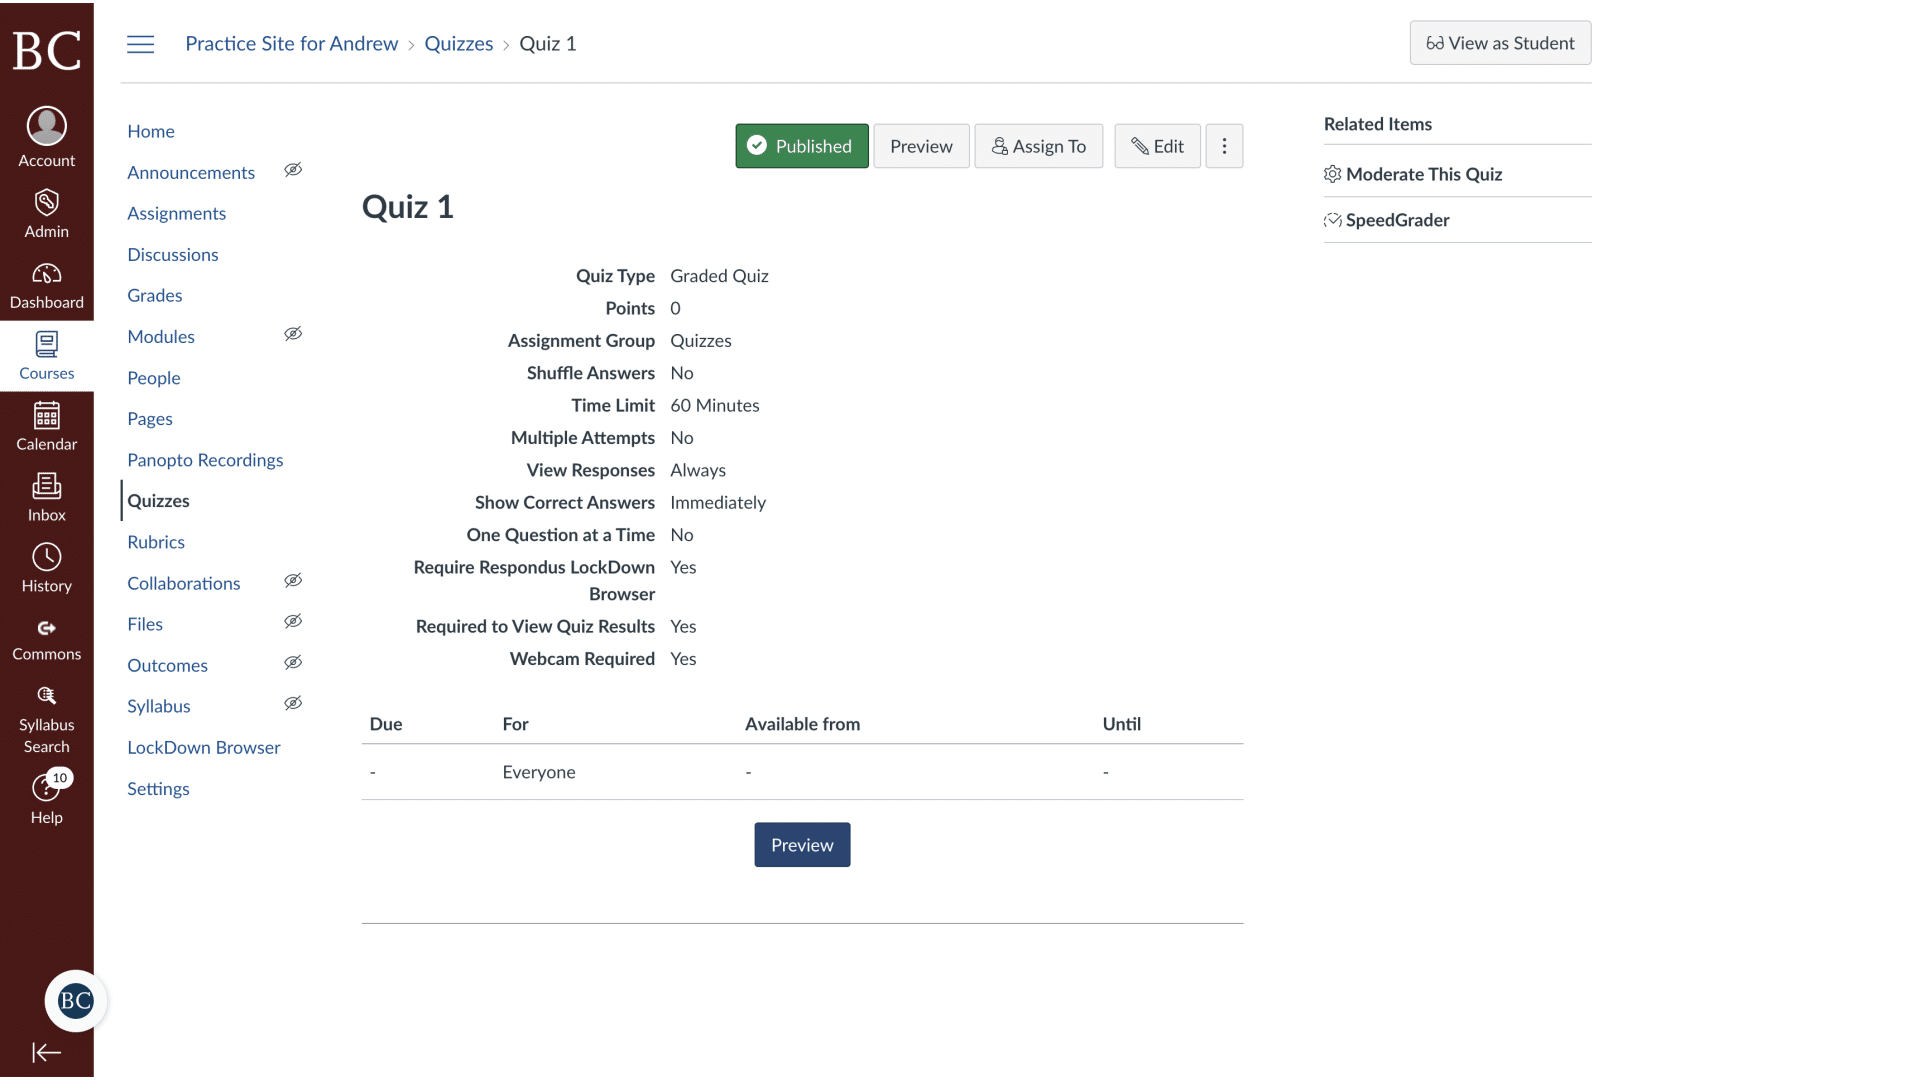Toggle visibility indicator next to Files
Image resolution: width=1920 pixels, height=1080 pixels.
click(x=293, y=621)
